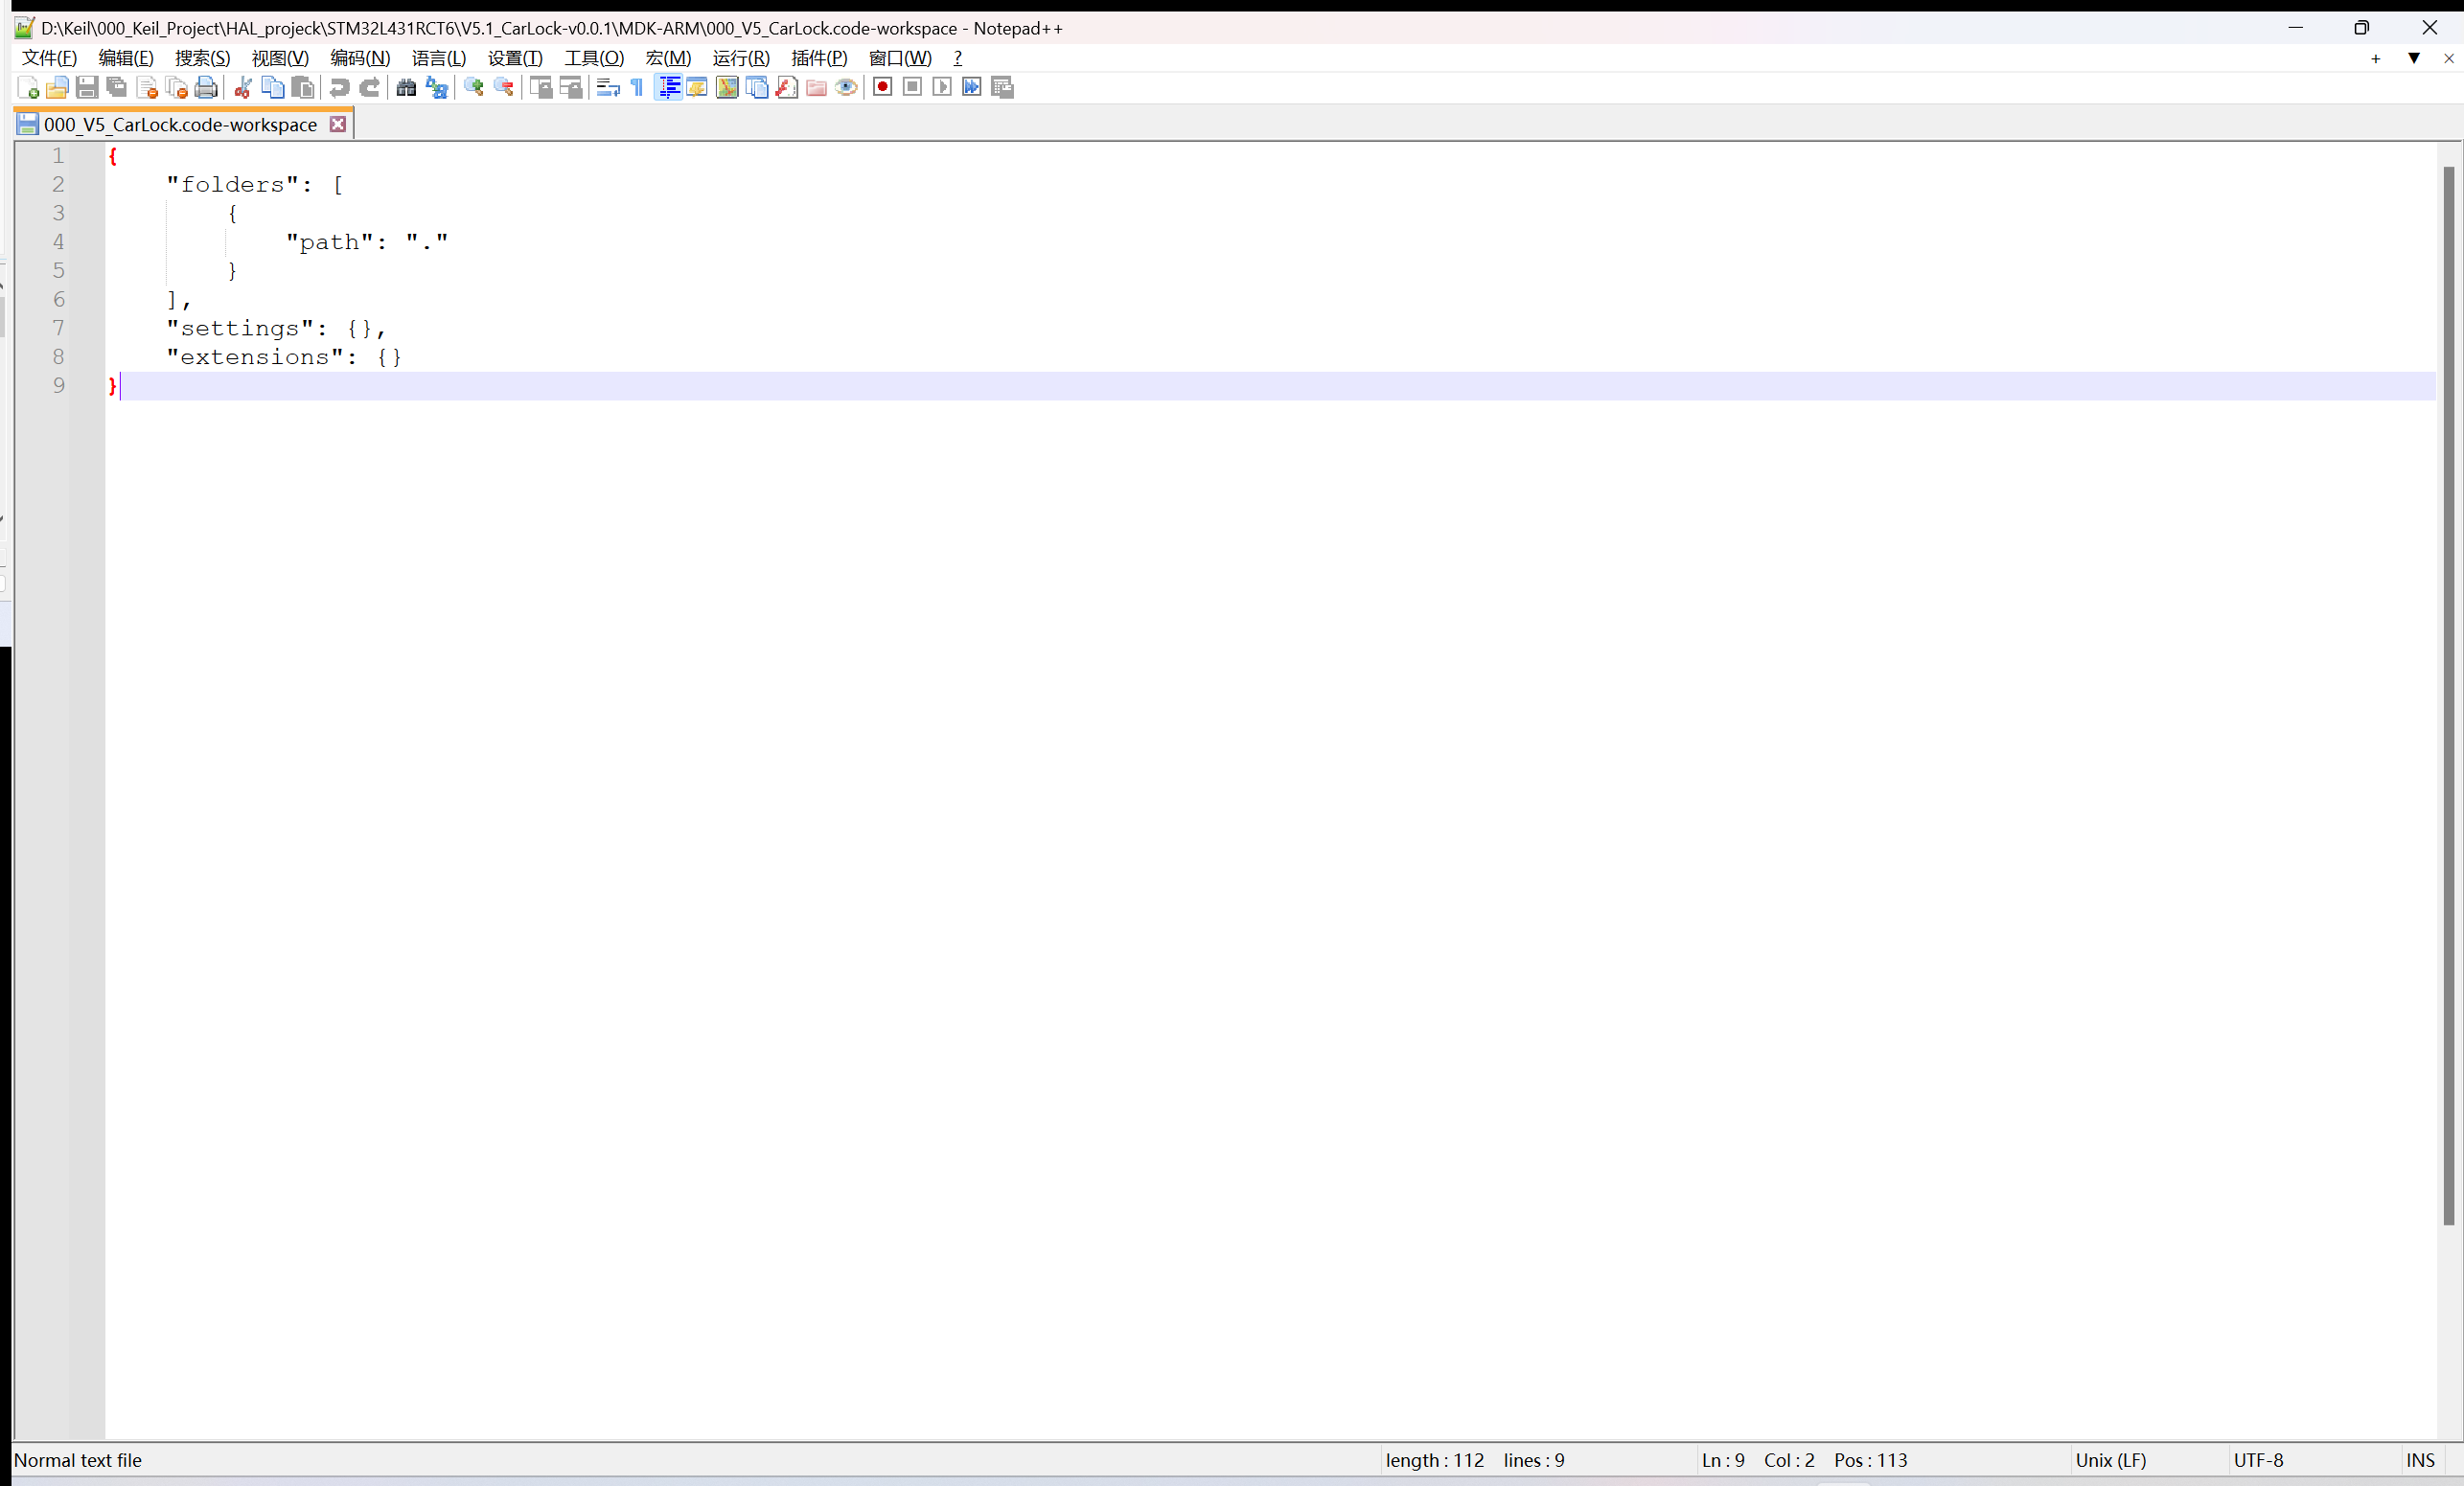Viewport: 2464px width, 1486px height.
Task: Play back the recorded macro
Action: point(942,88)
